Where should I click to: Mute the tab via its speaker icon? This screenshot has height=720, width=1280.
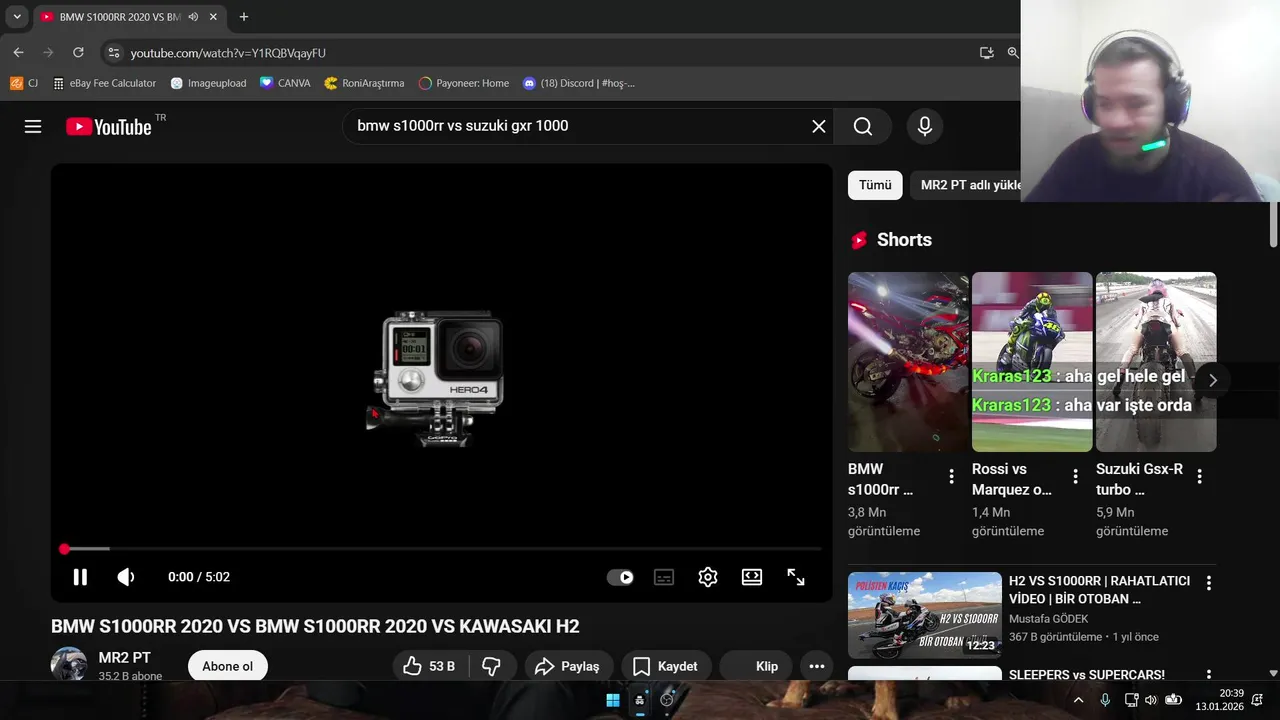tap(192, 17)
